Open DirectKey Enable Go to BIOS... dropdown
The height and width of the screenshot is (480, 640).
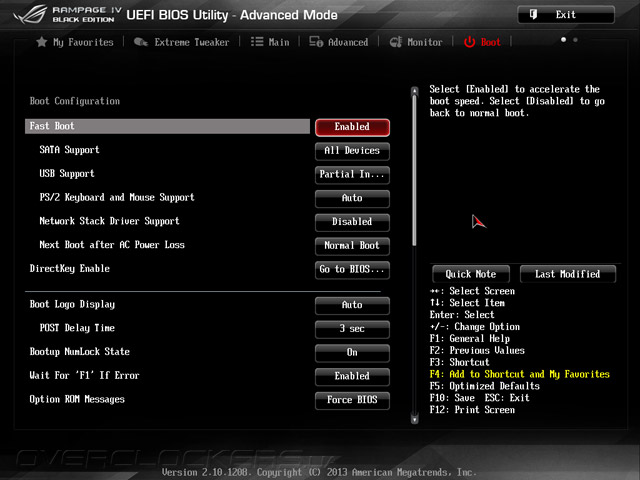[x=352, y=269]
